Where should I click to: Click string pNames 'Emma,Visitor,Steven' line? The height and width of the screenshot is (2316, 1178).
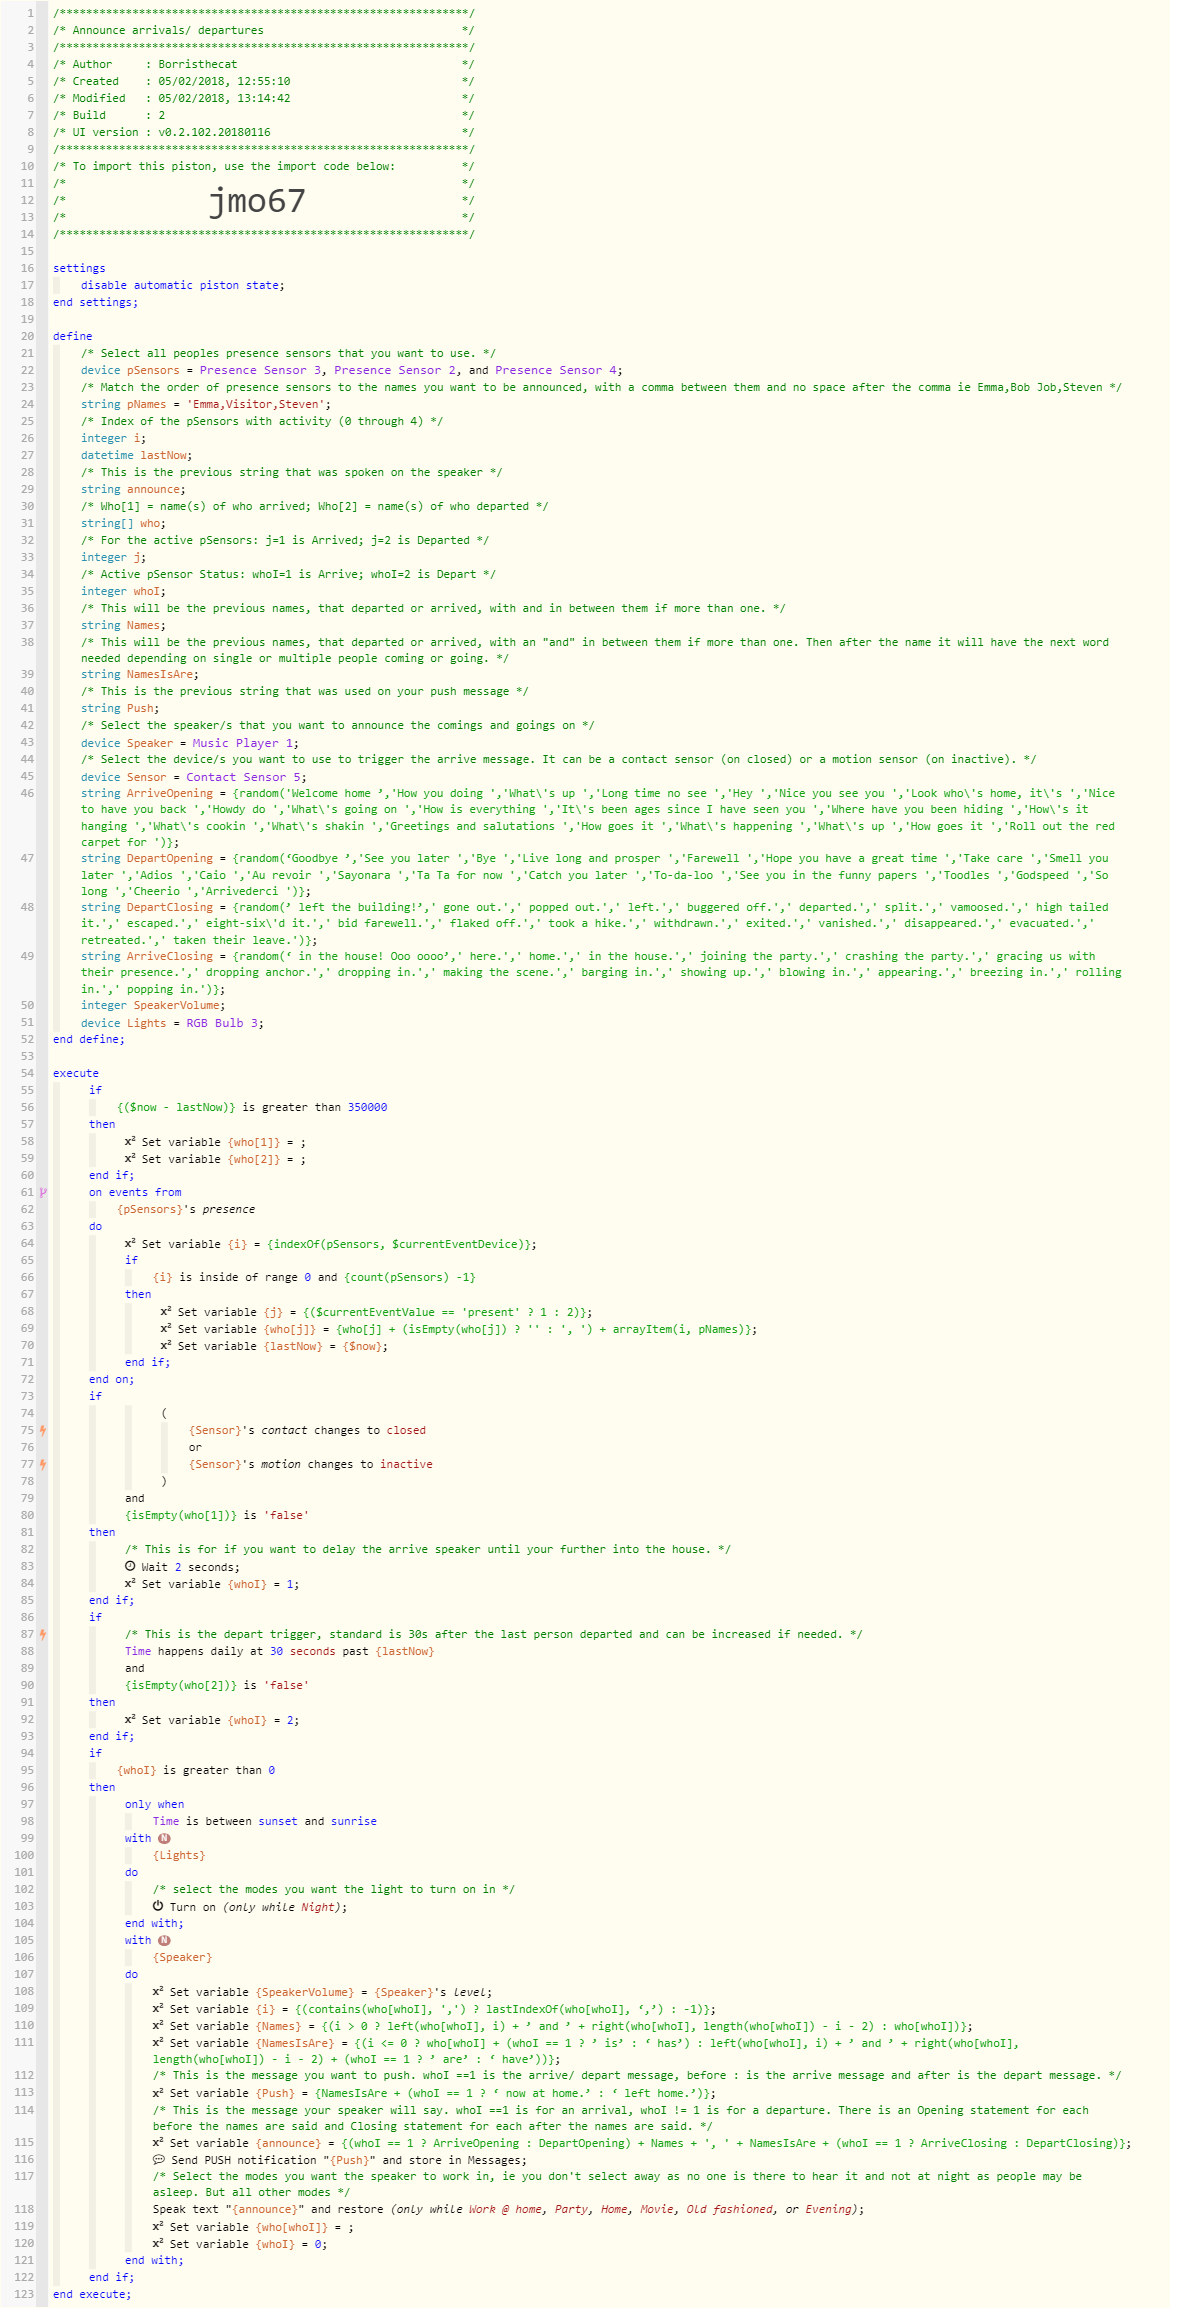206,404
